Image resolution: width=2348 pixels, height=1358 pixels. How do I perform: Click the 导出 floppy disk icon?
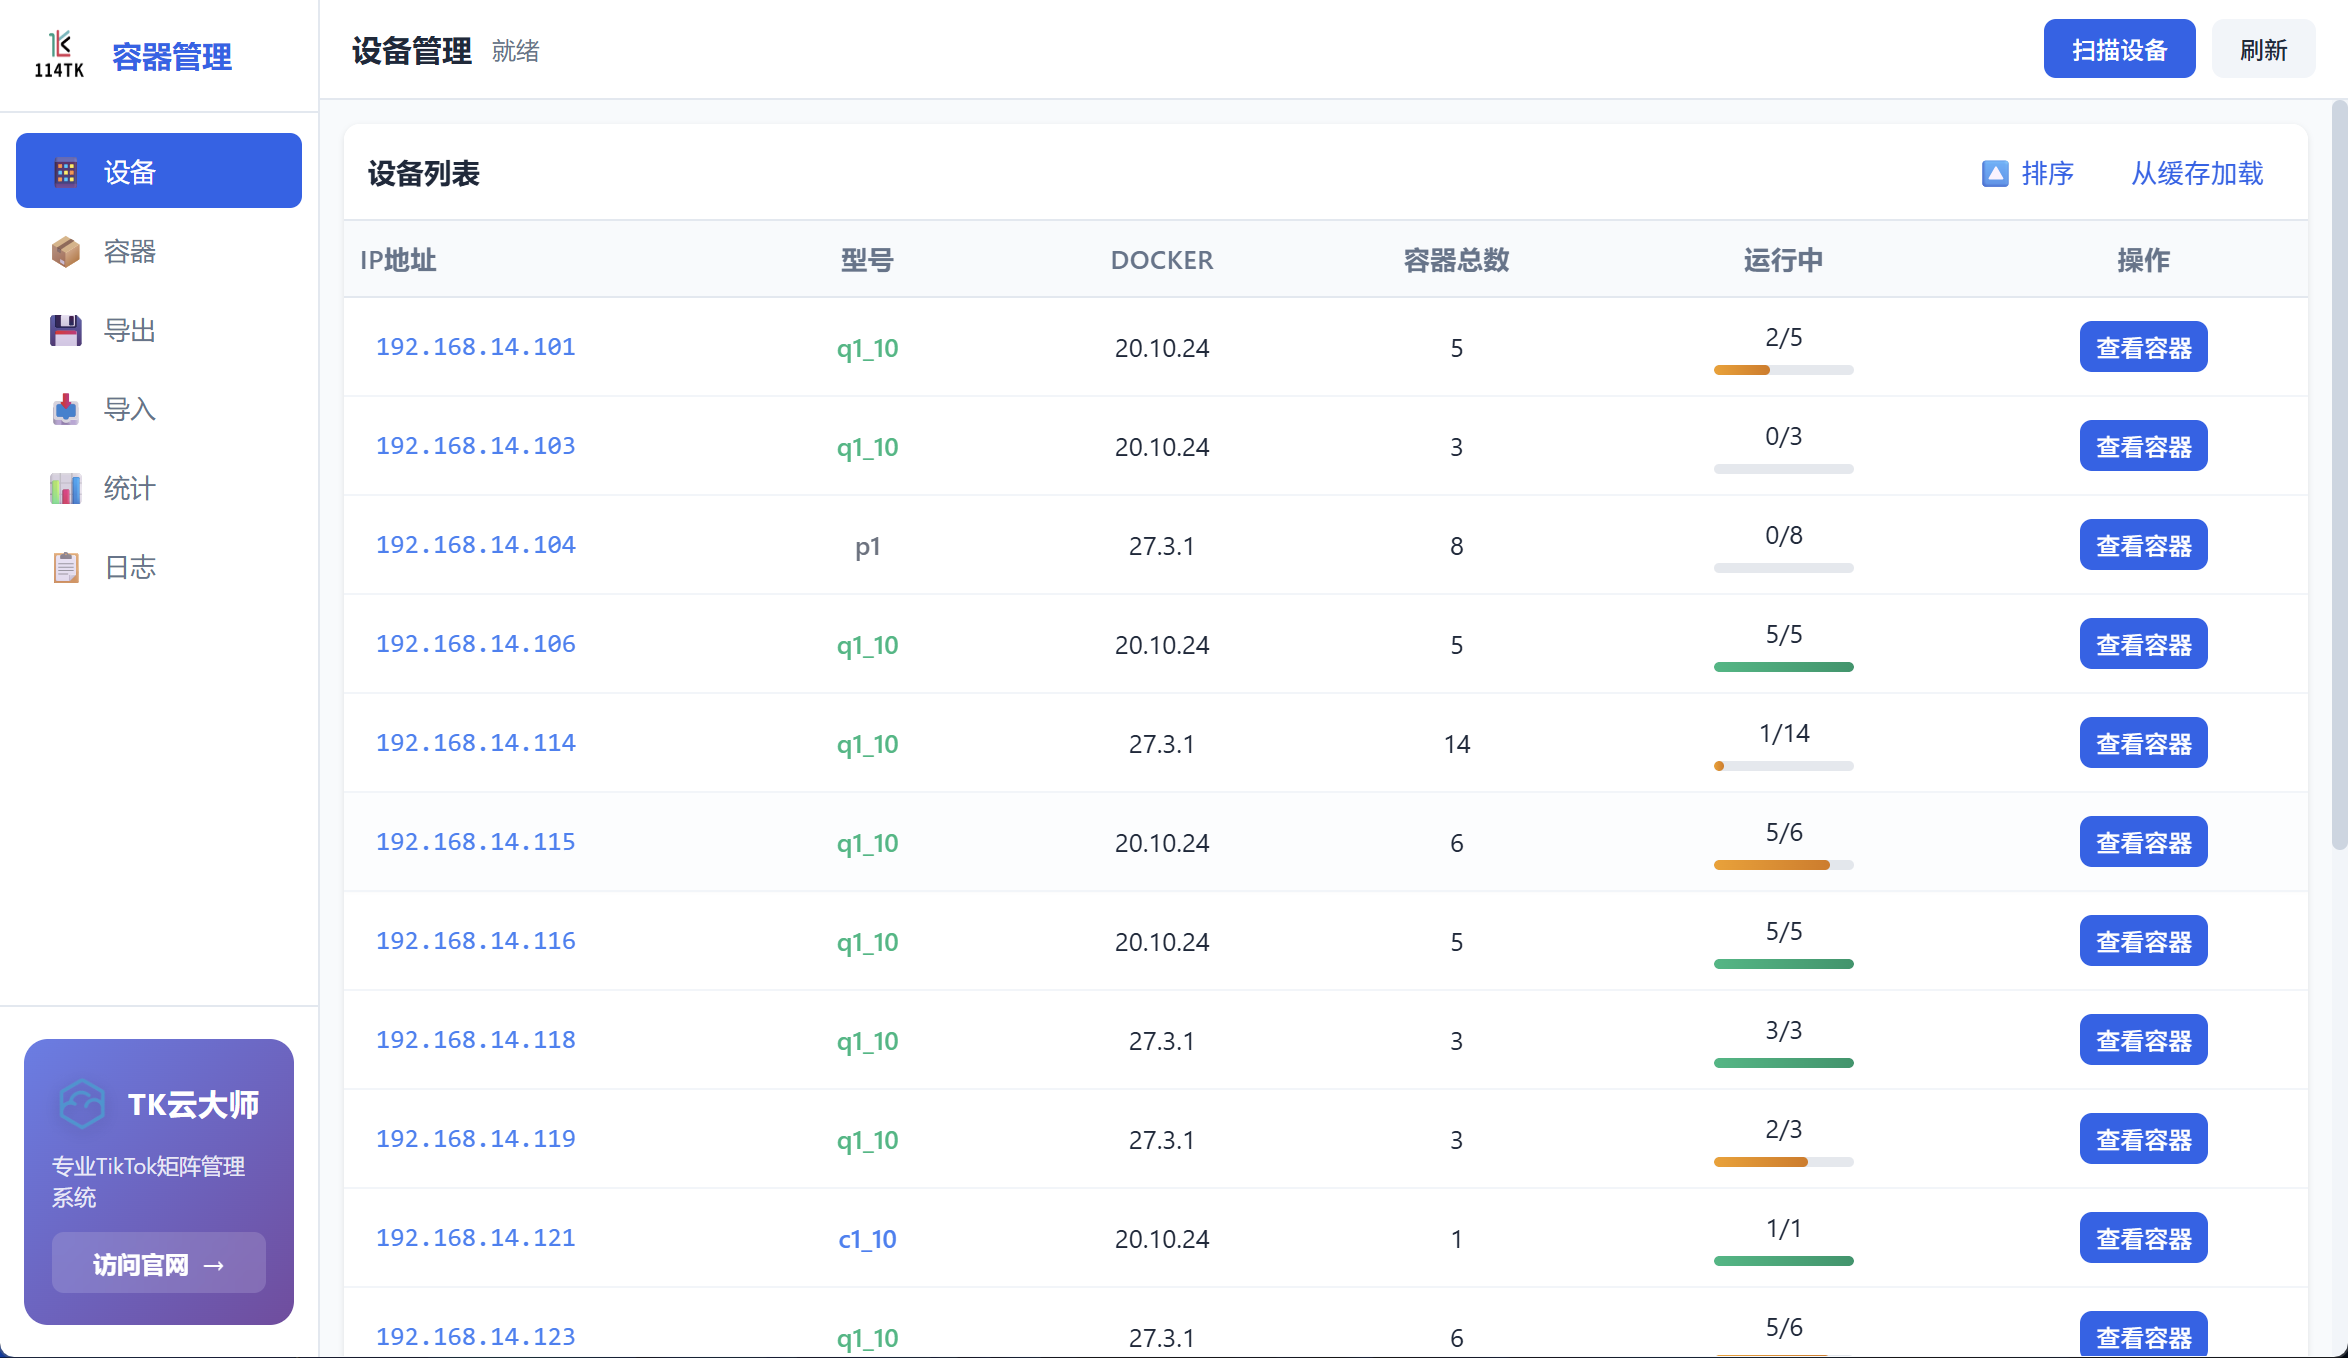66,330
